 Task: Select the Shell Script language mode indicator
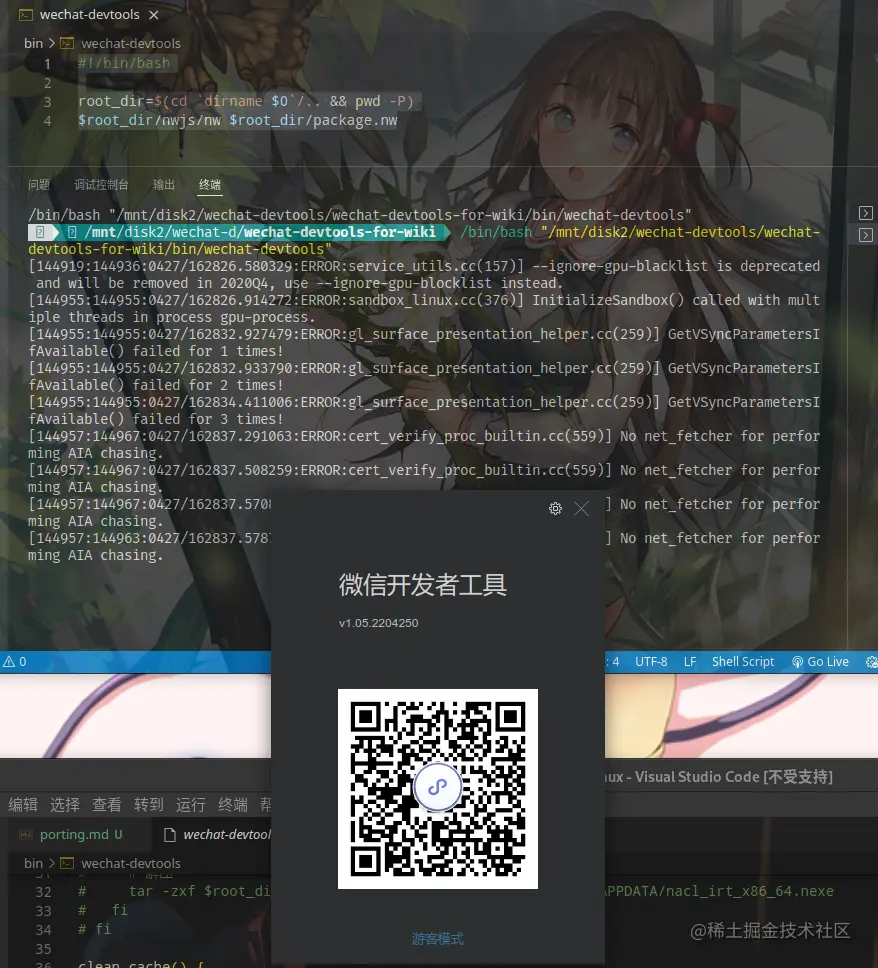[742, 661]
